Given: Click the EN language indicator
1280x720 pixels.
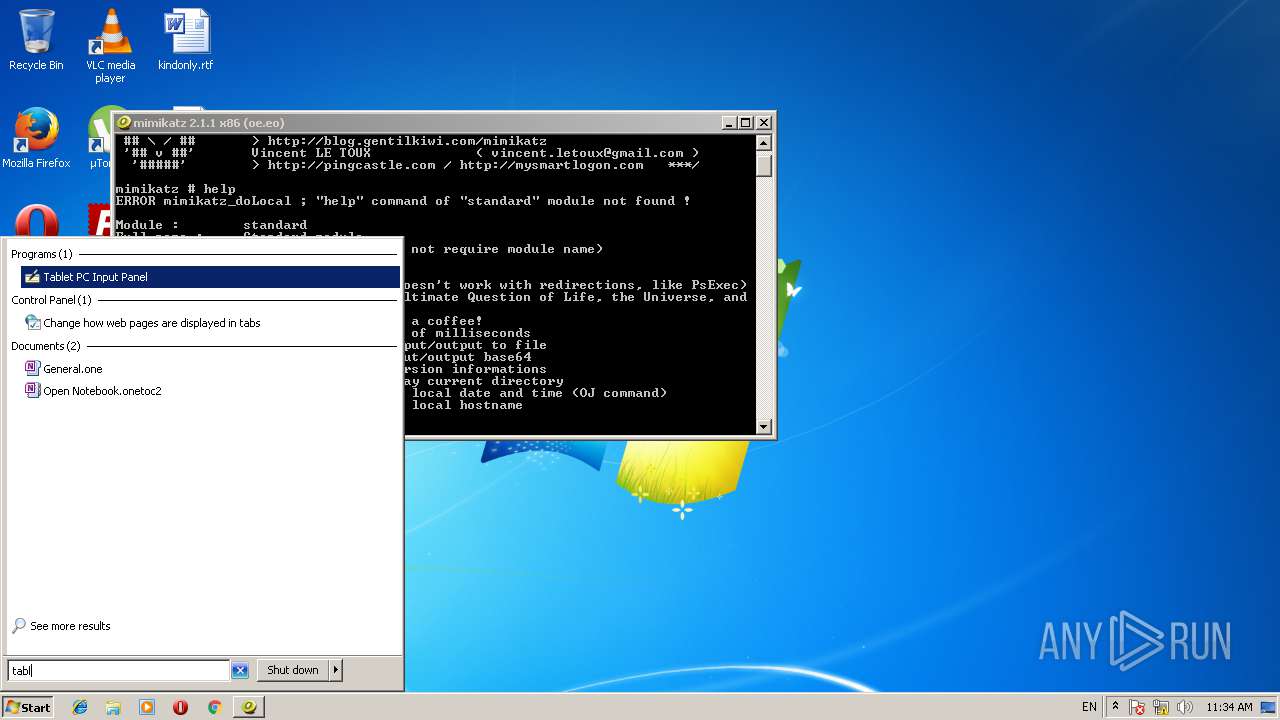Looking at the screenshot, I should 1089,707.
